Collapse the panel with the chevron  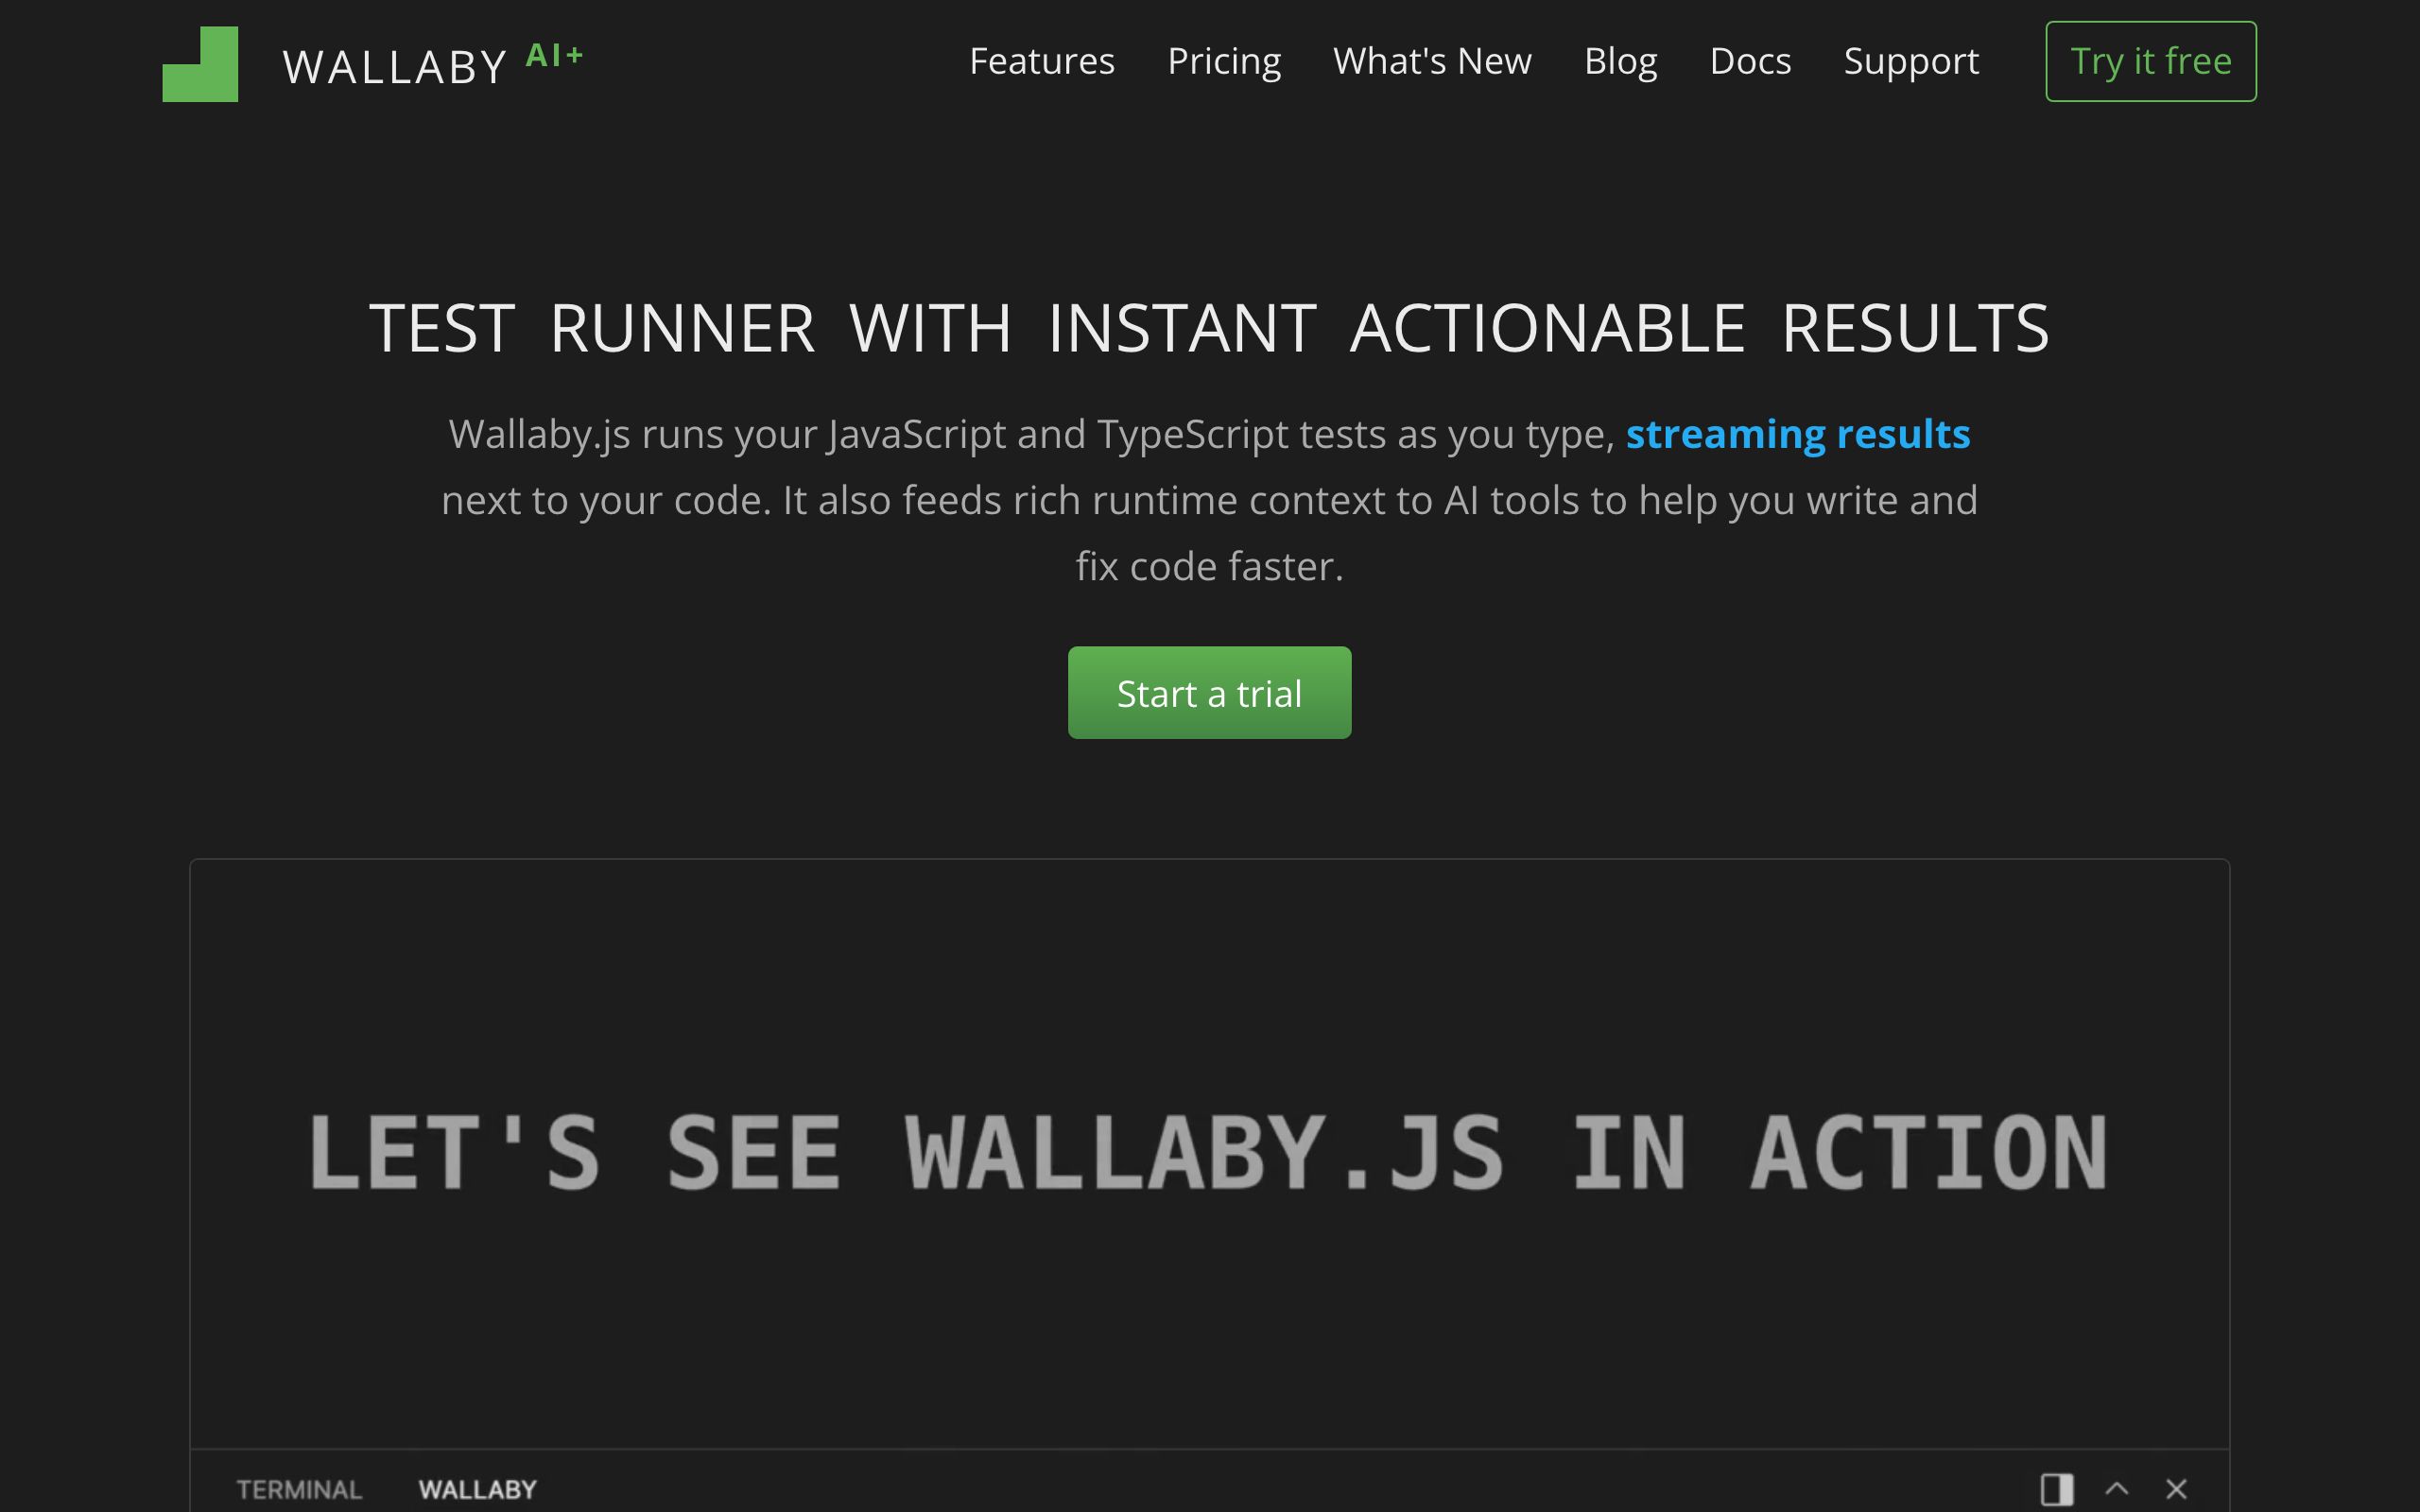tap(2116, 1489)
